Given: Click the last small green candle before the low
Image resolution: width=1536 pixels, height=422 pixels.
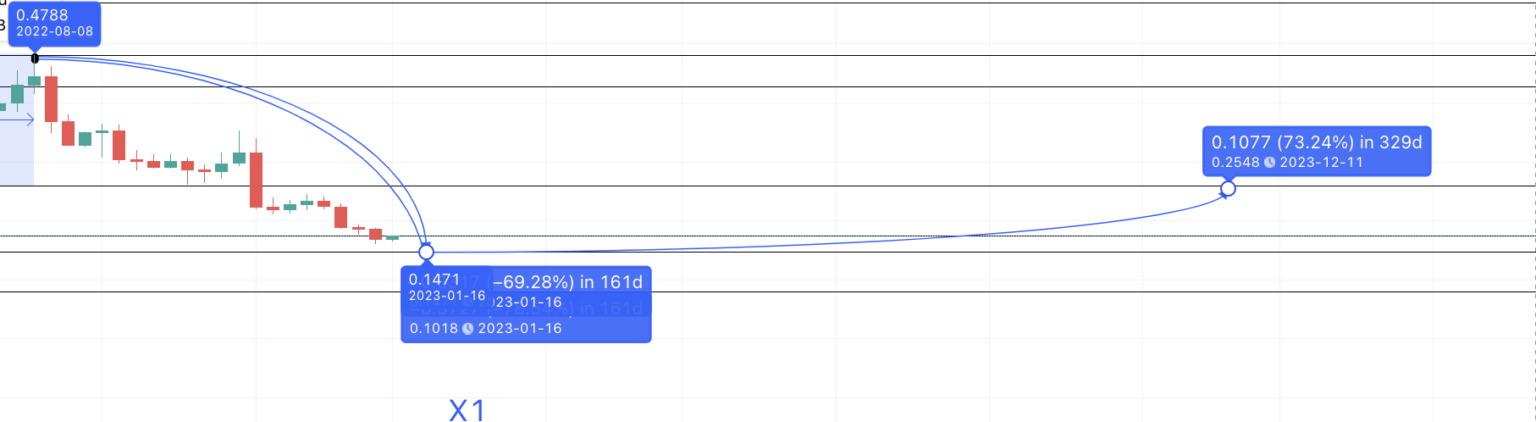Looking at the screenshot, I should tap(392, 238).
